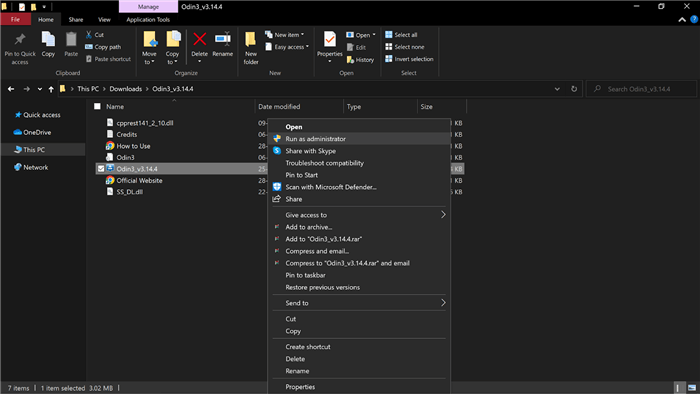
Task: Click Select none in ribbon
Action: [x=404, y=47]
